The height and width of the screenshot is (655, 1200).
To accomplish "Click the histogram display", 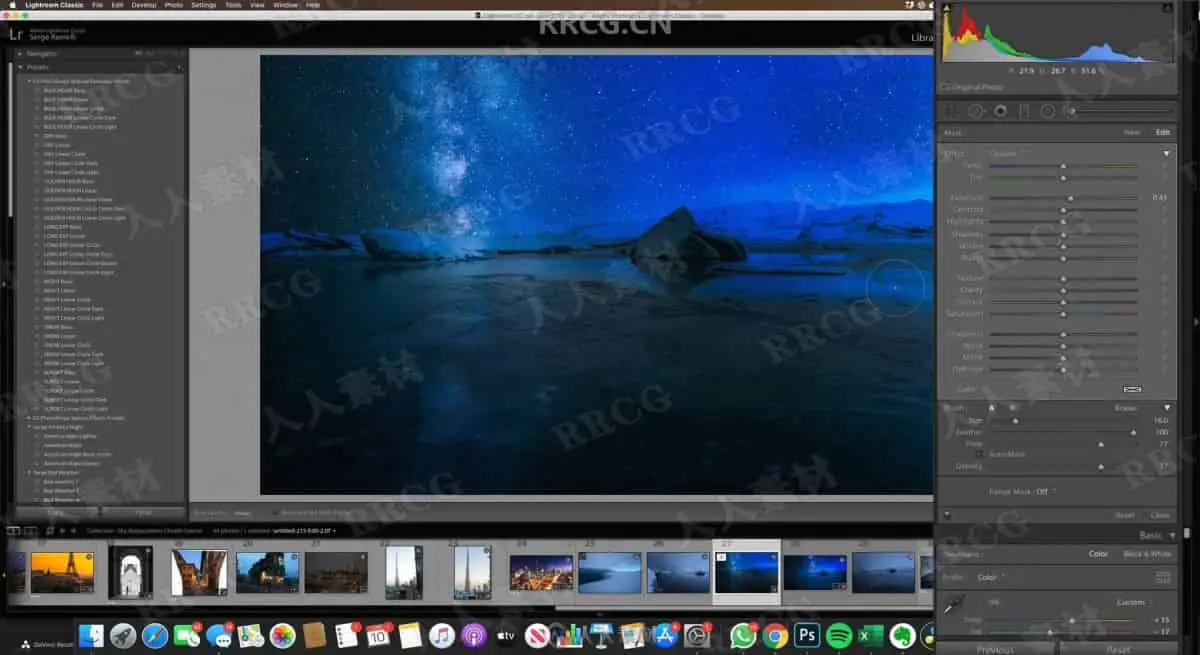I will click(x=1056, y=35).
